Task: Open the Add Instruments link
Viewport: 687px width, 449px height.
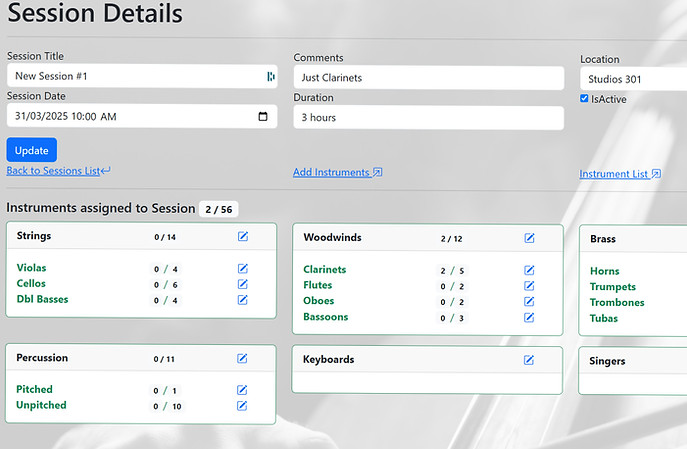Action: point(338,172)
